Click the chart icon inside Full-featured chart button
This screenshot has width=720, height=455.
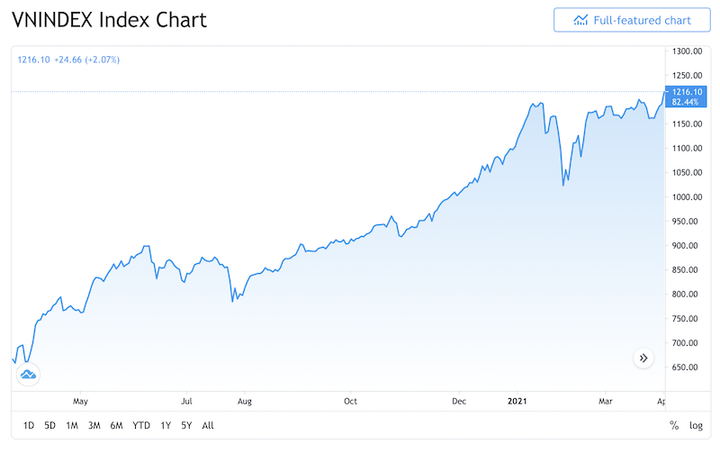tap(581, 20)
